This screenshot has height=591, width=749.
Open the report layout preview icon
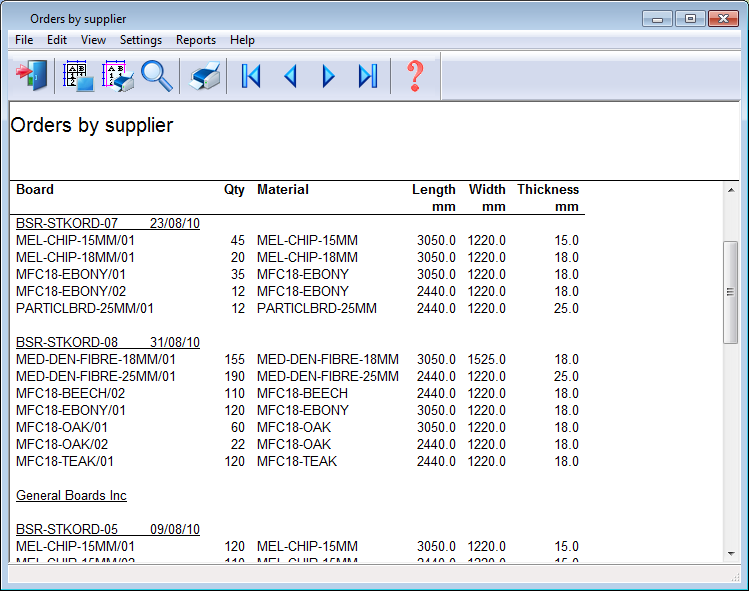click(78, 75)
